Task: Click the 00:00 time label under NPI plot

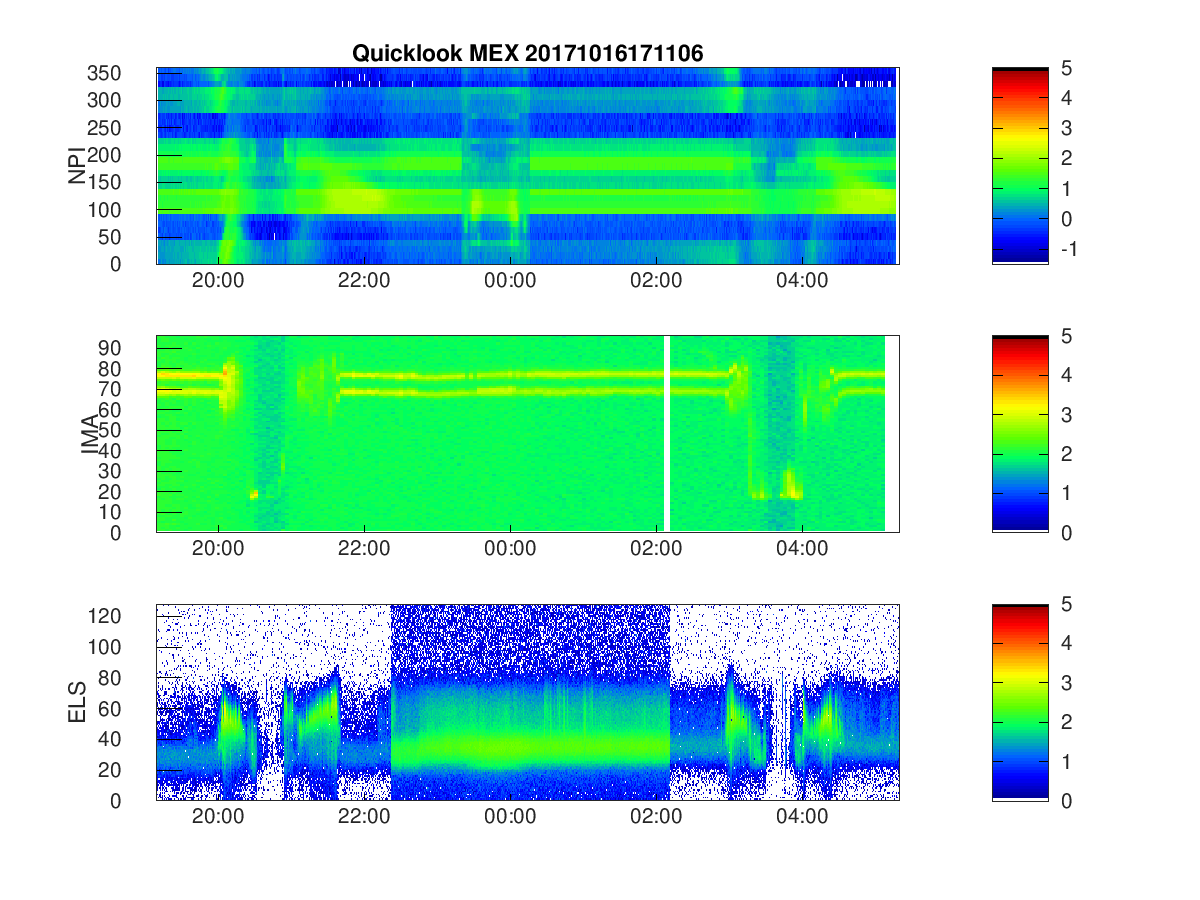Action: point(510,282)
